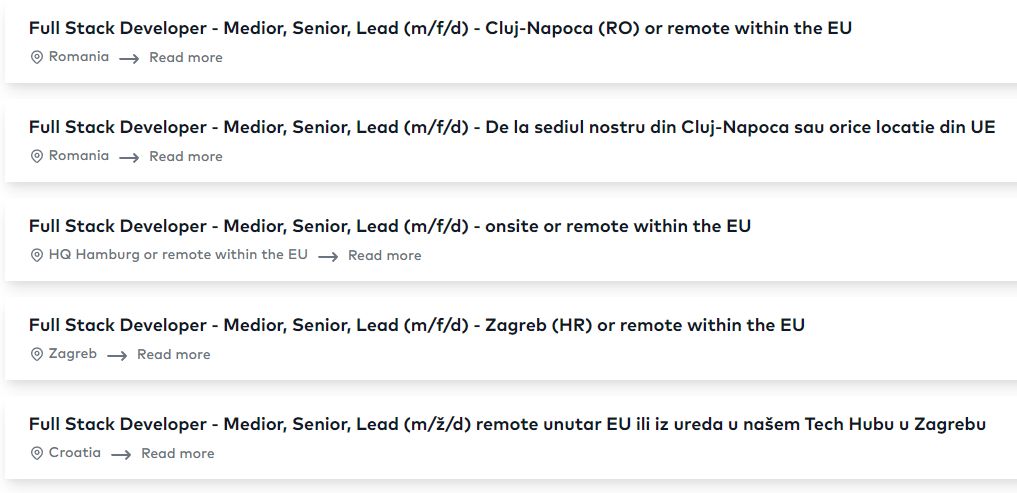Open the Zagreb (HR) Full Stack Developer title
The width and height of the screenshot is (1017, 493).
pos(417,325)
